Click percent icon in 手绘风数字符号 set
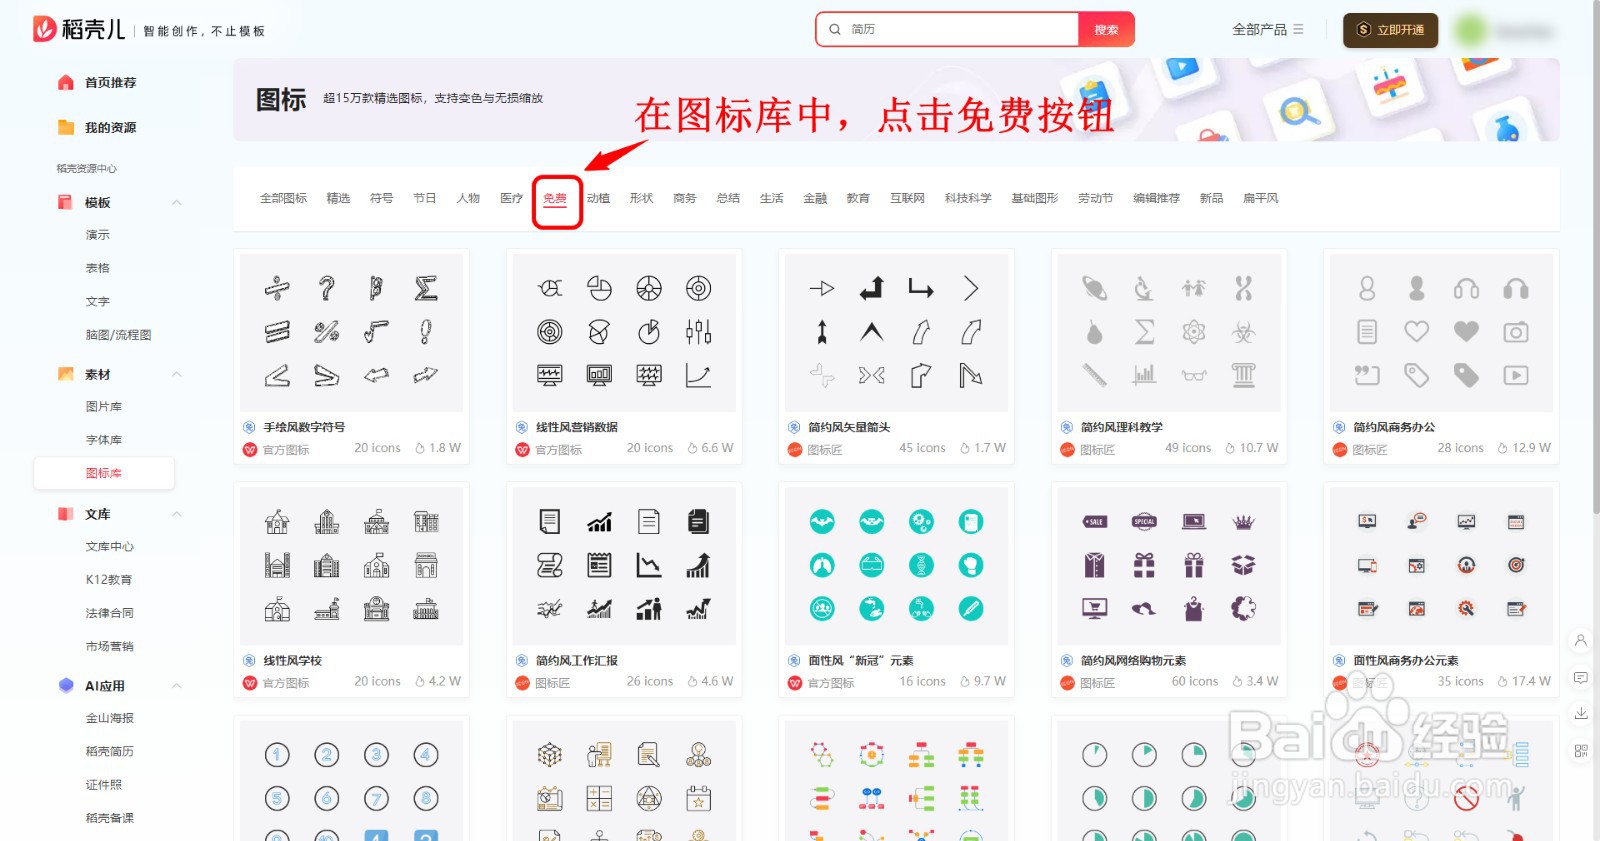 pyautogui.click(x=327, y=332)
